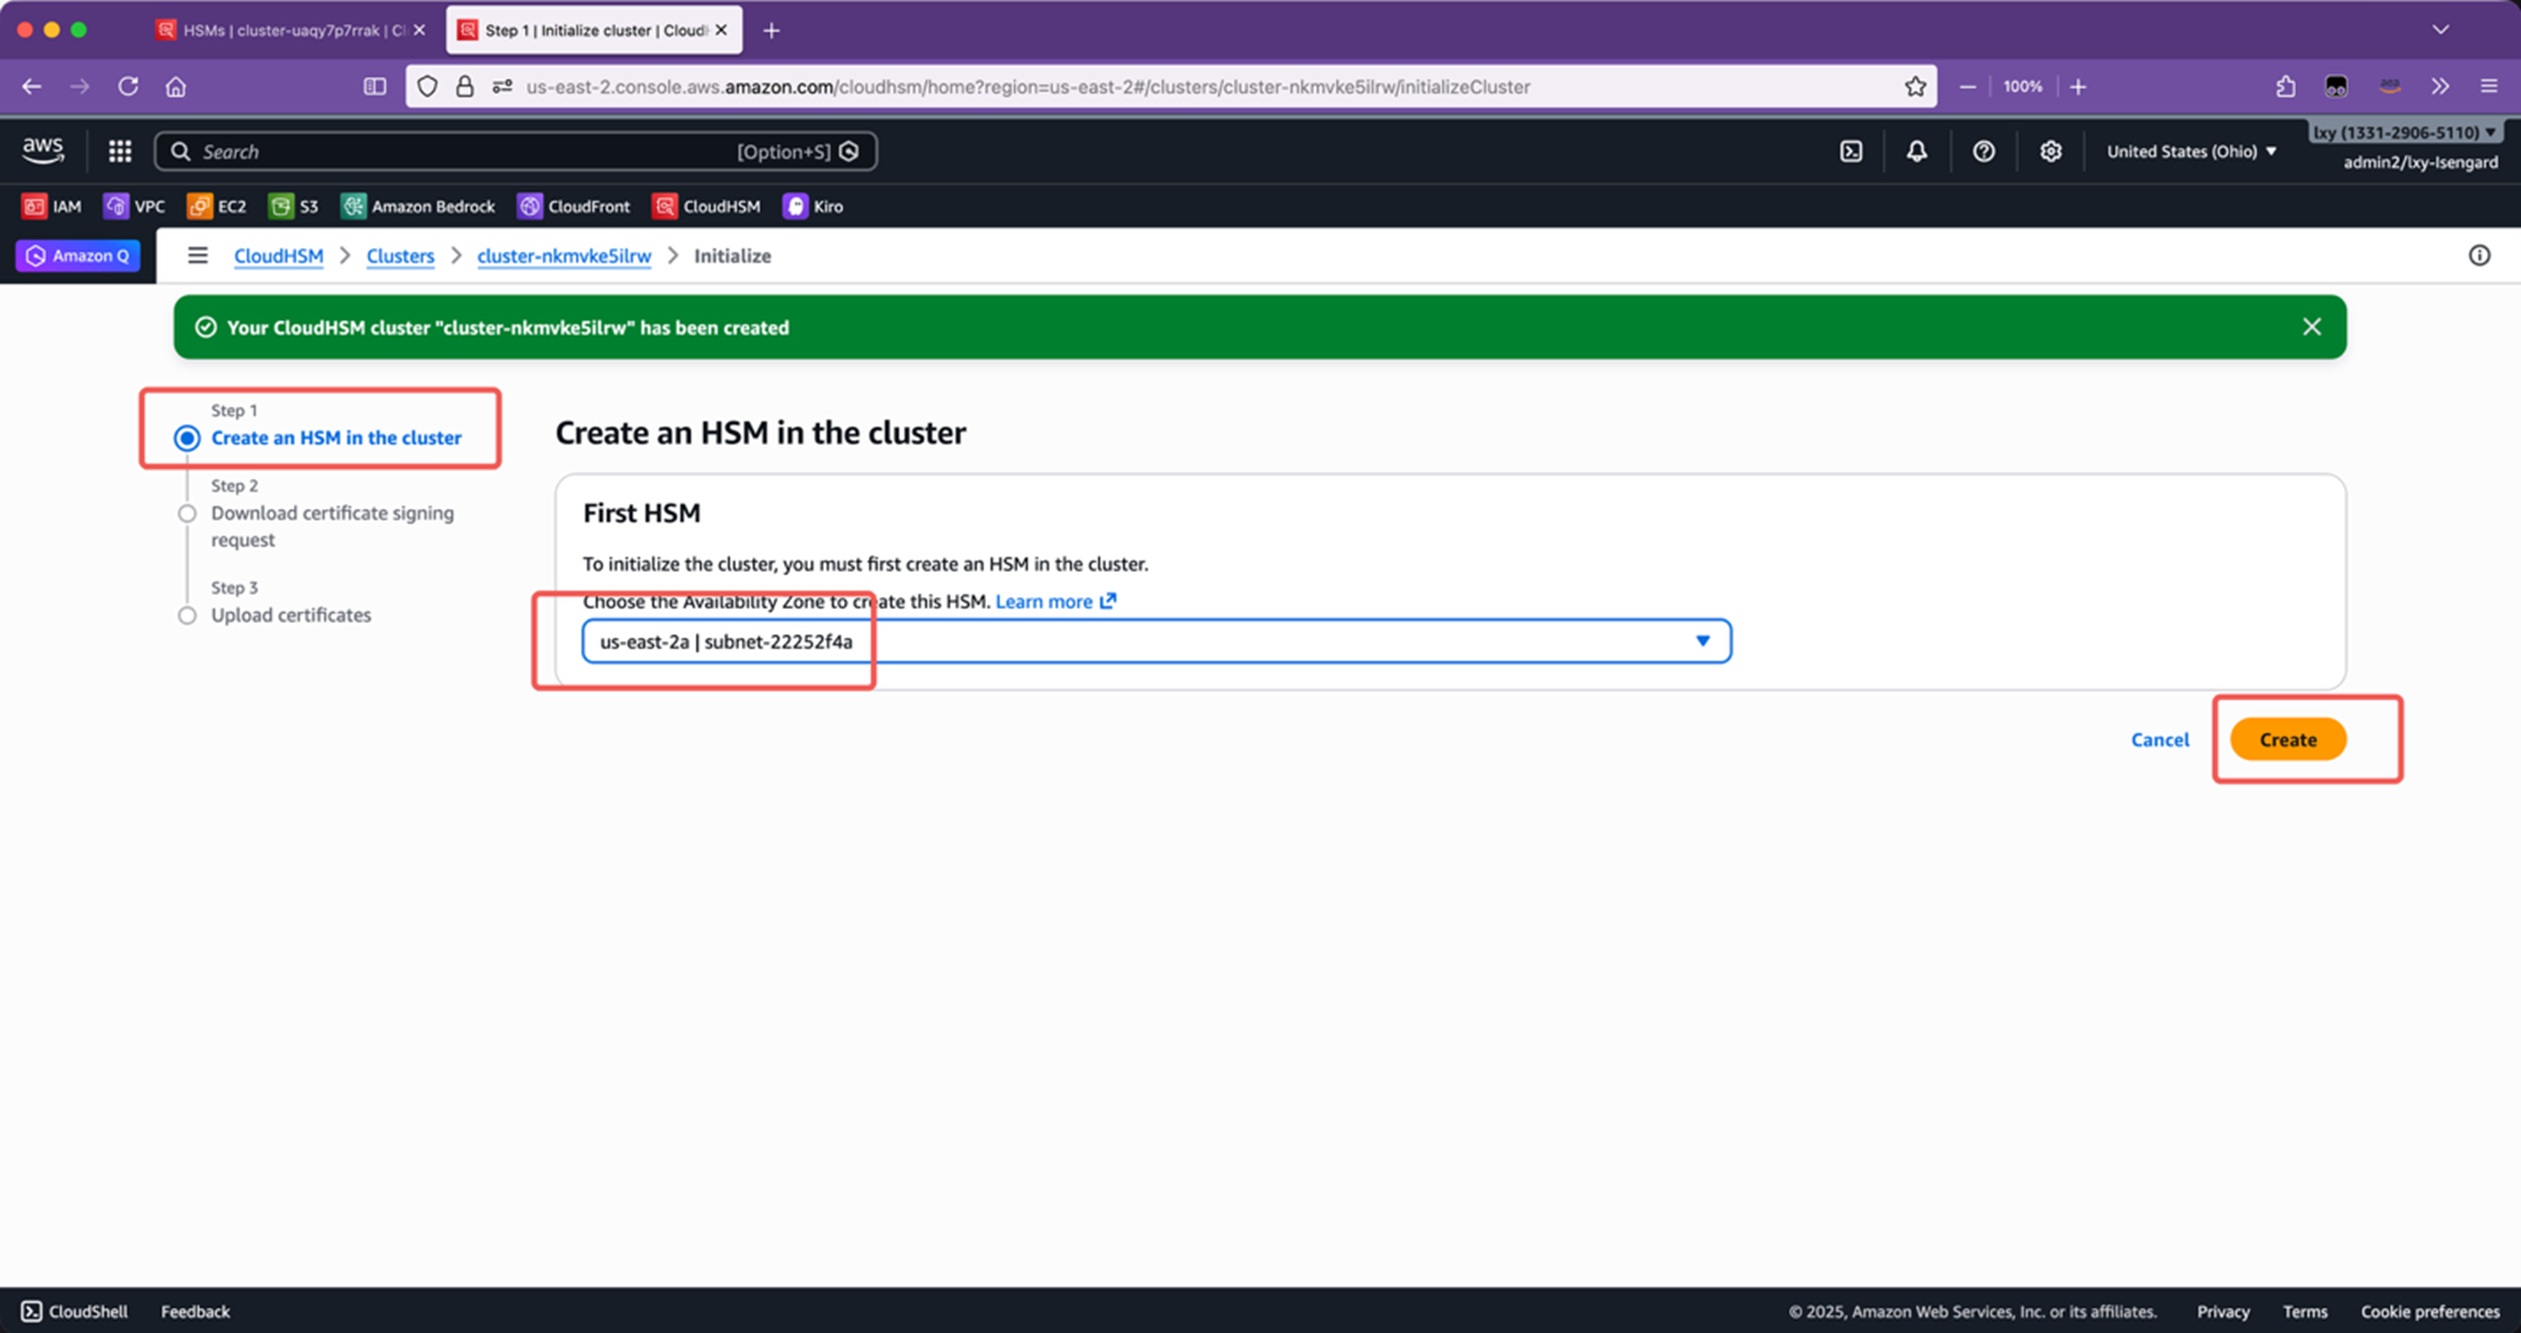Select Step 3 Upload certificates radio

click(x=187, y=615)
